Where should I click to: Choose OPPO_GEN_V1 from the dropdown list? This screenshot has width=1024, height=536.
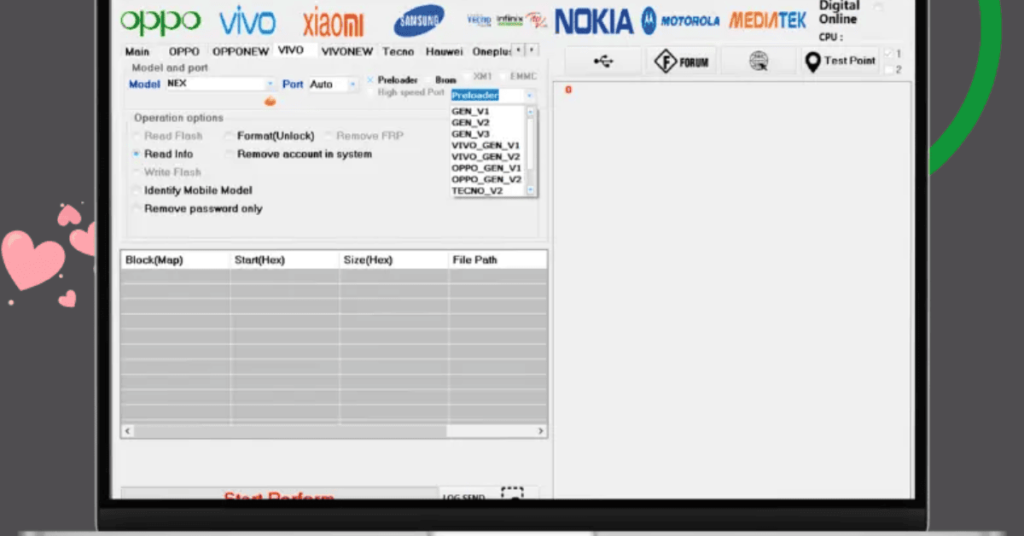pyautogui.click(x=488, y=168)
